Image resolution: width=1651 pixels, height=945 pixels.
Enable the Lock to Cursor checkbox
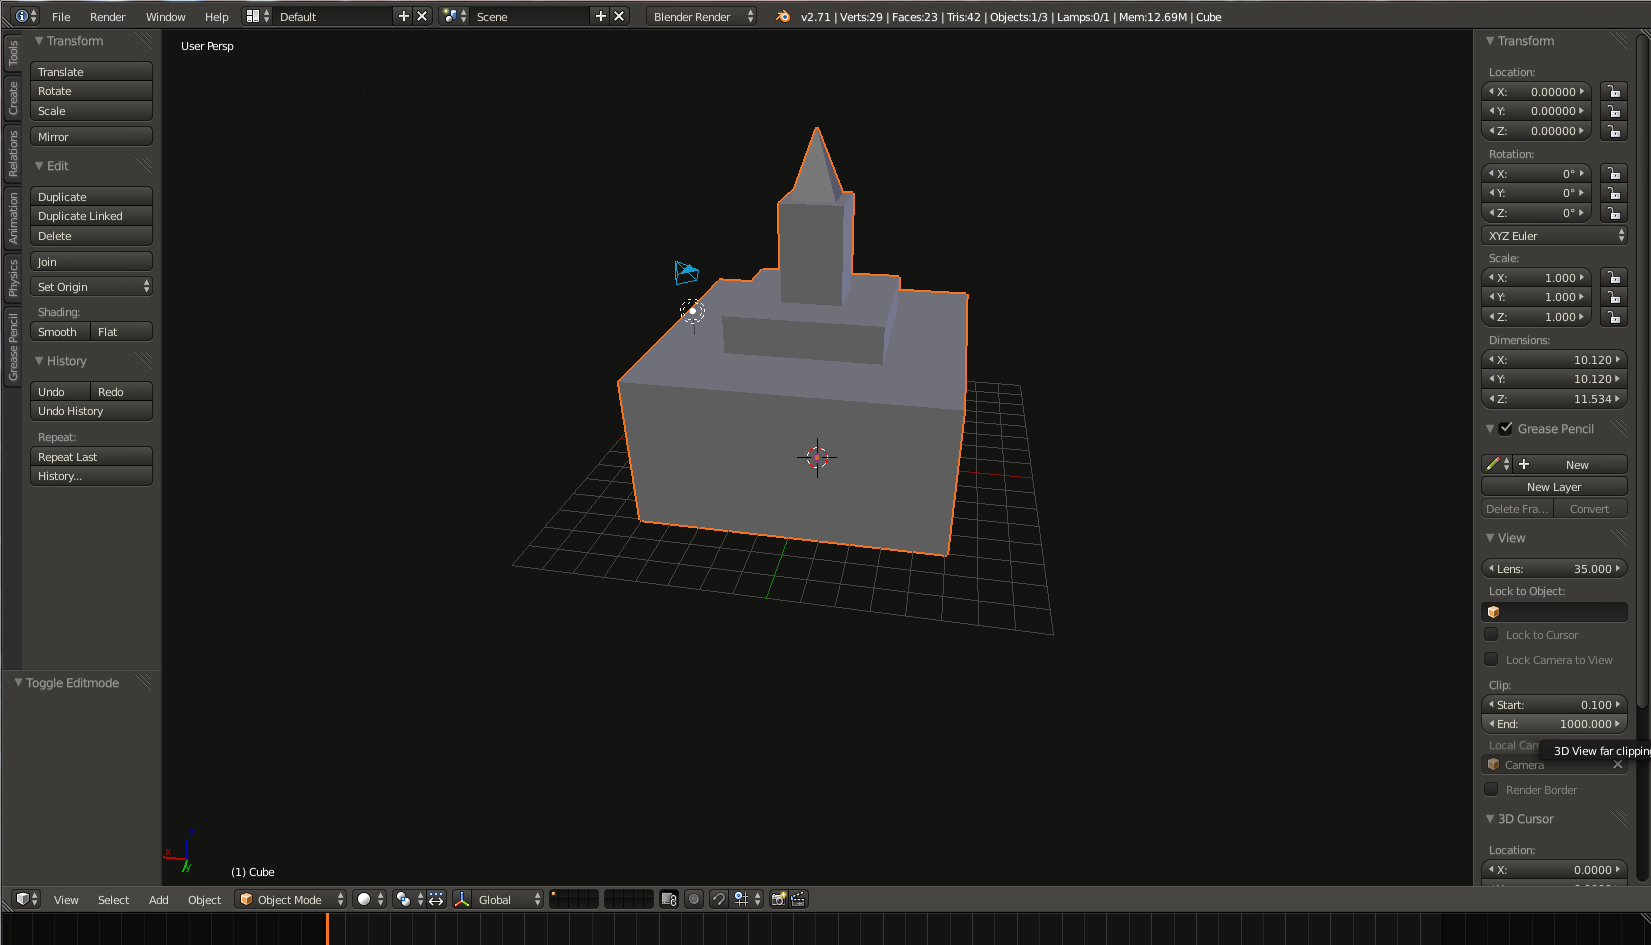[1492, 634]
